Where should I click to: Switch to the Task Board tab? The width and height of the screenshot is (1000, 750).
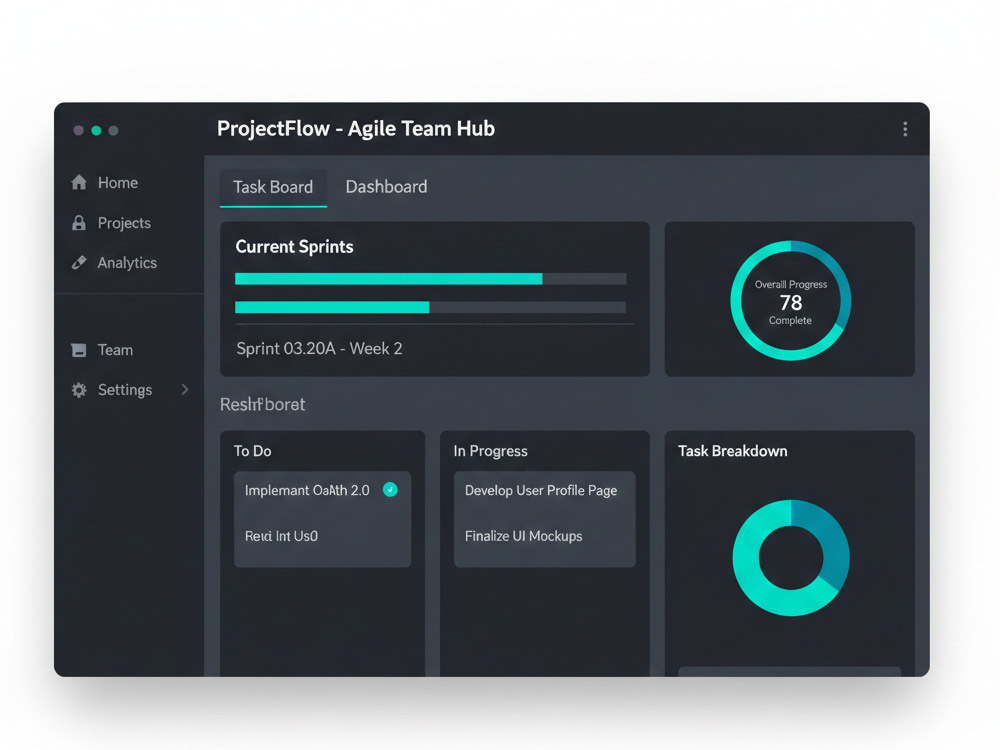pos(273,188)
